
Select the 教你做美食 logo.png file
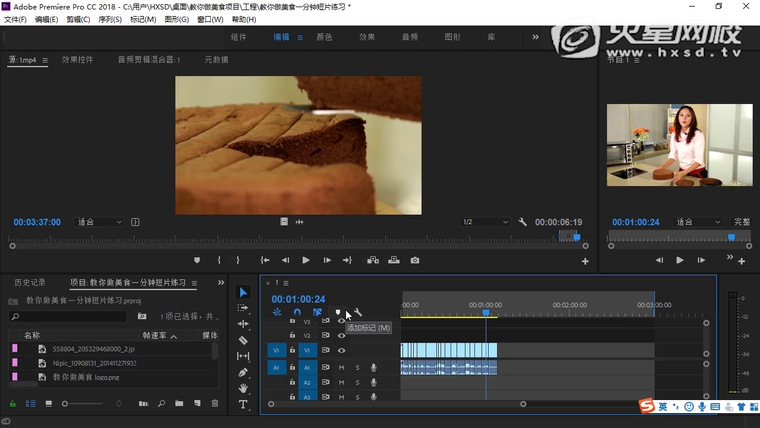click(83, 376)
